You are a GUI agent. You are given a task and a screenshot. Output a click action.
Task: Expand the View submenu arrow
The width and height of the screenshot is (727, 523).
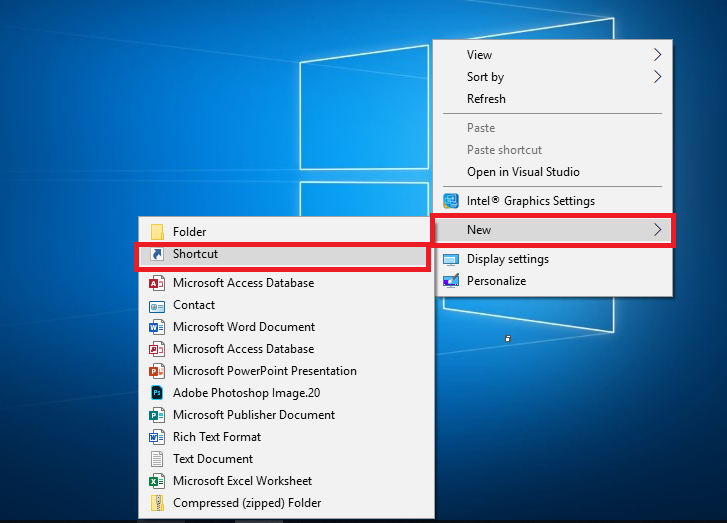click(x=657, y=55)
